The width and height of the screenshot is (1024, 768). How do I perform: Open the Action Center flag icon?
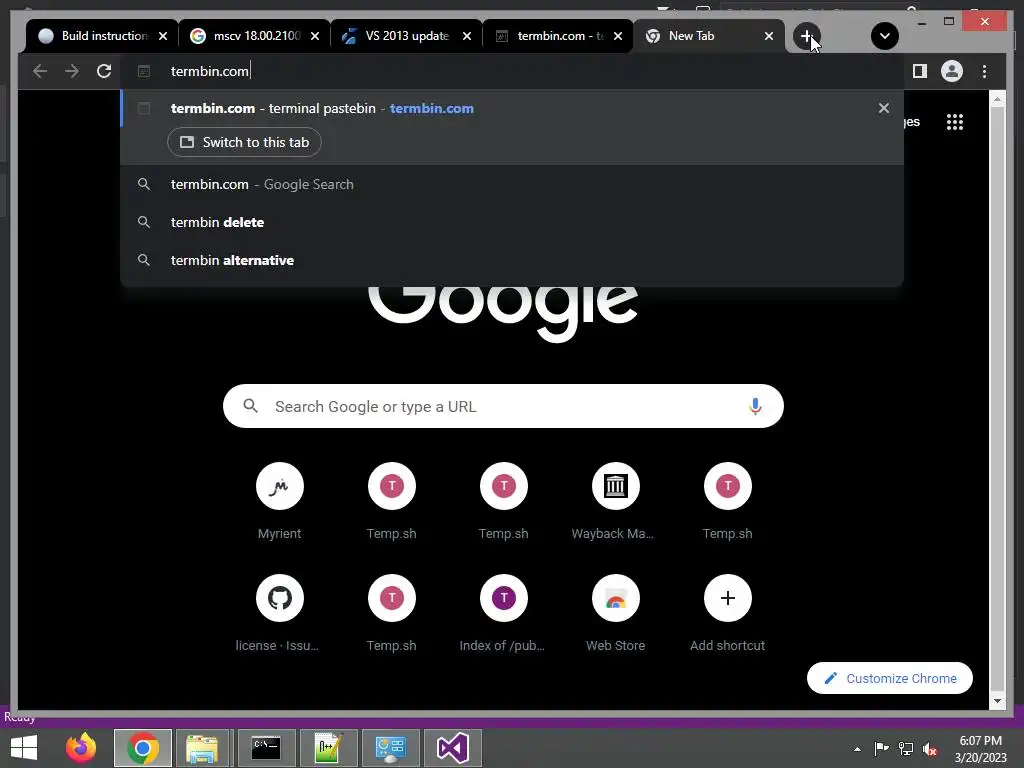point(881,749)
